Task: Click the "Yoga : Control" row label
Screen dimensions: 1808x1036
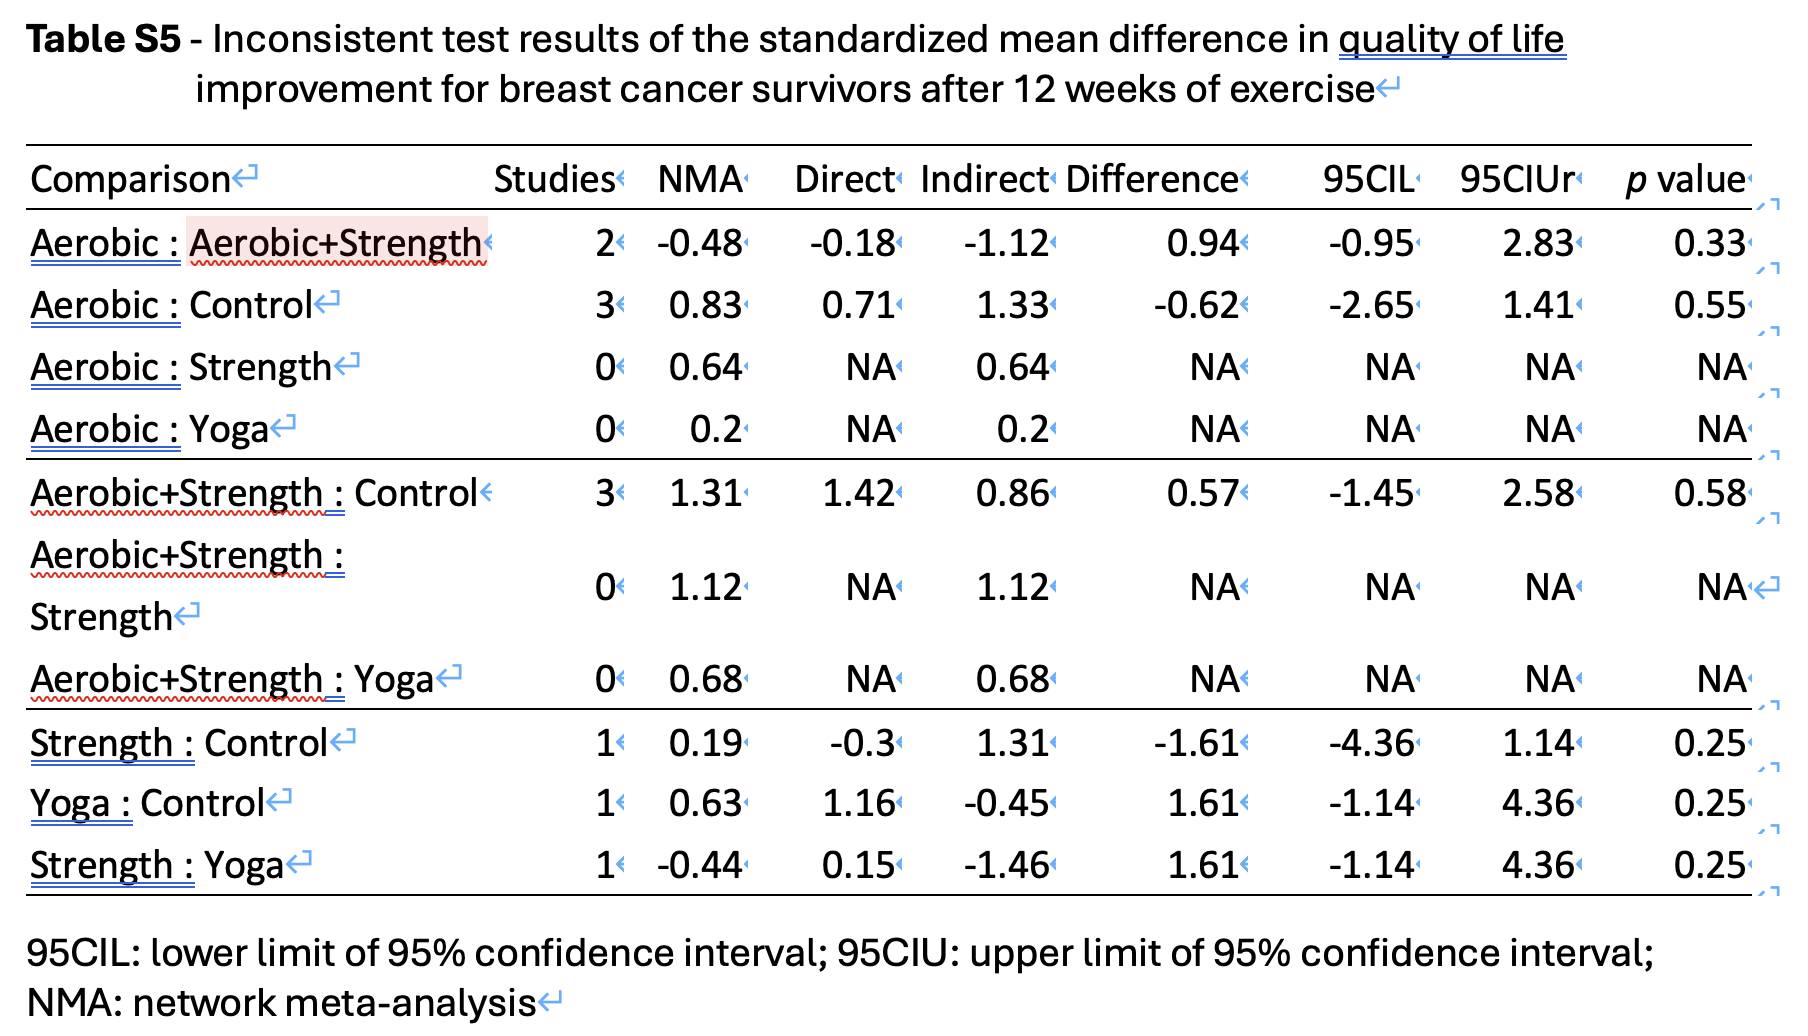Action: (147, 803)
